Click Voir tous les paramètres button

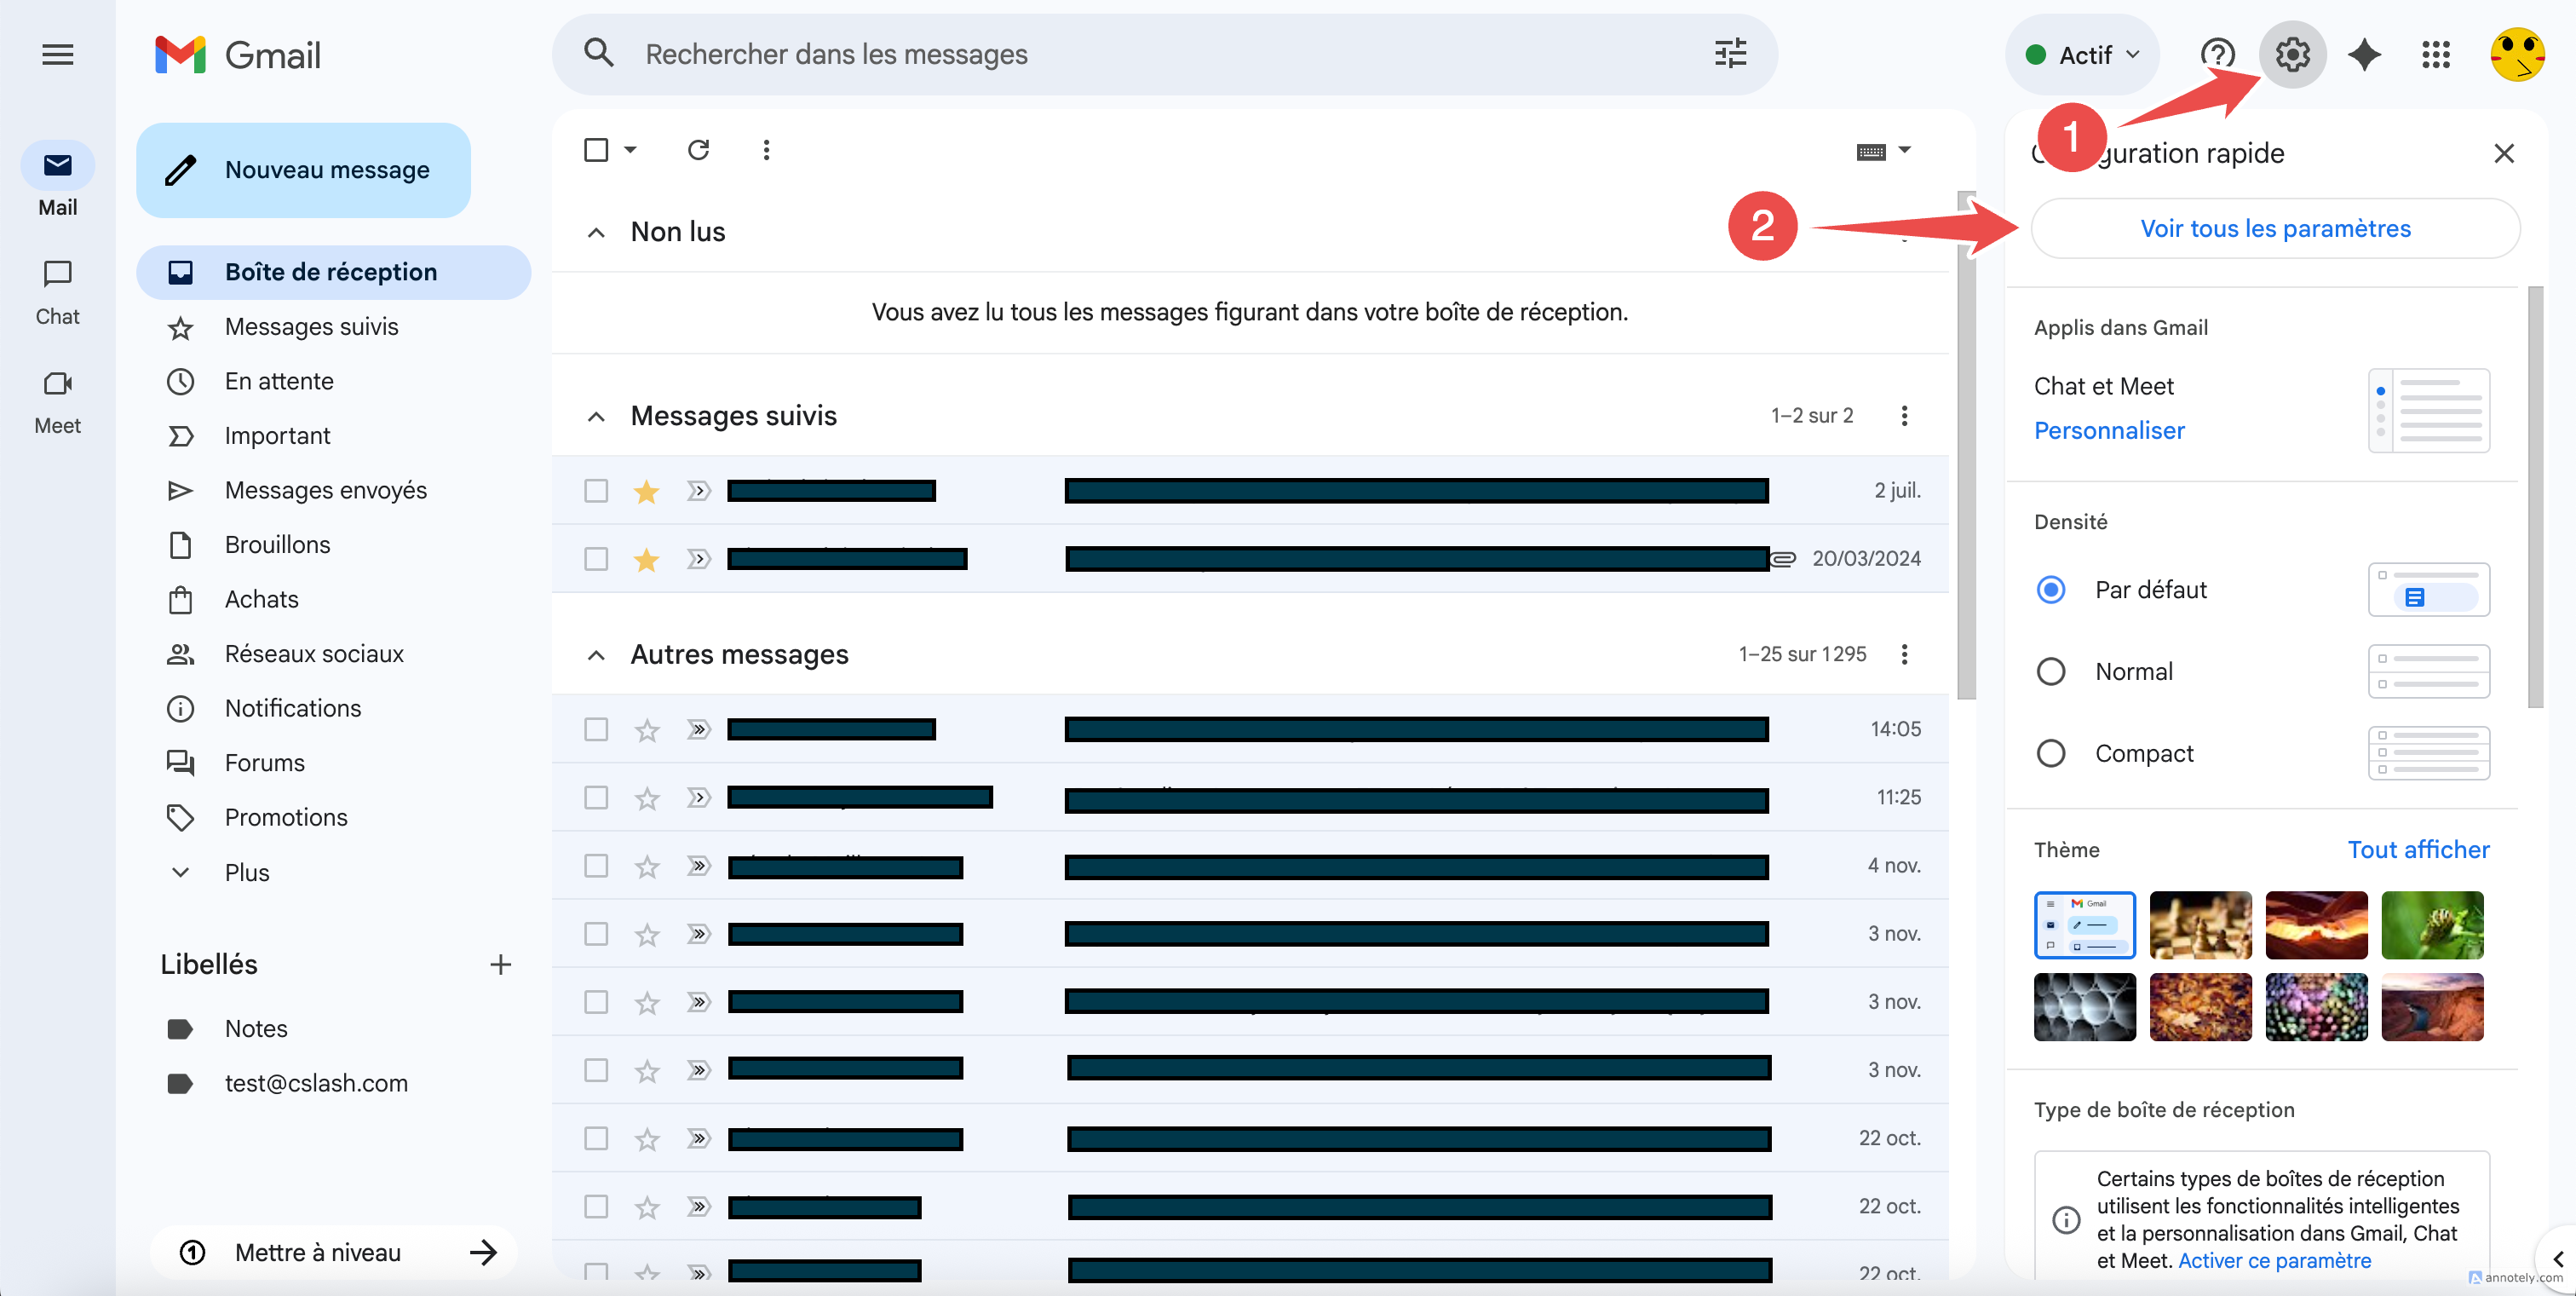tap(2274, 229)
